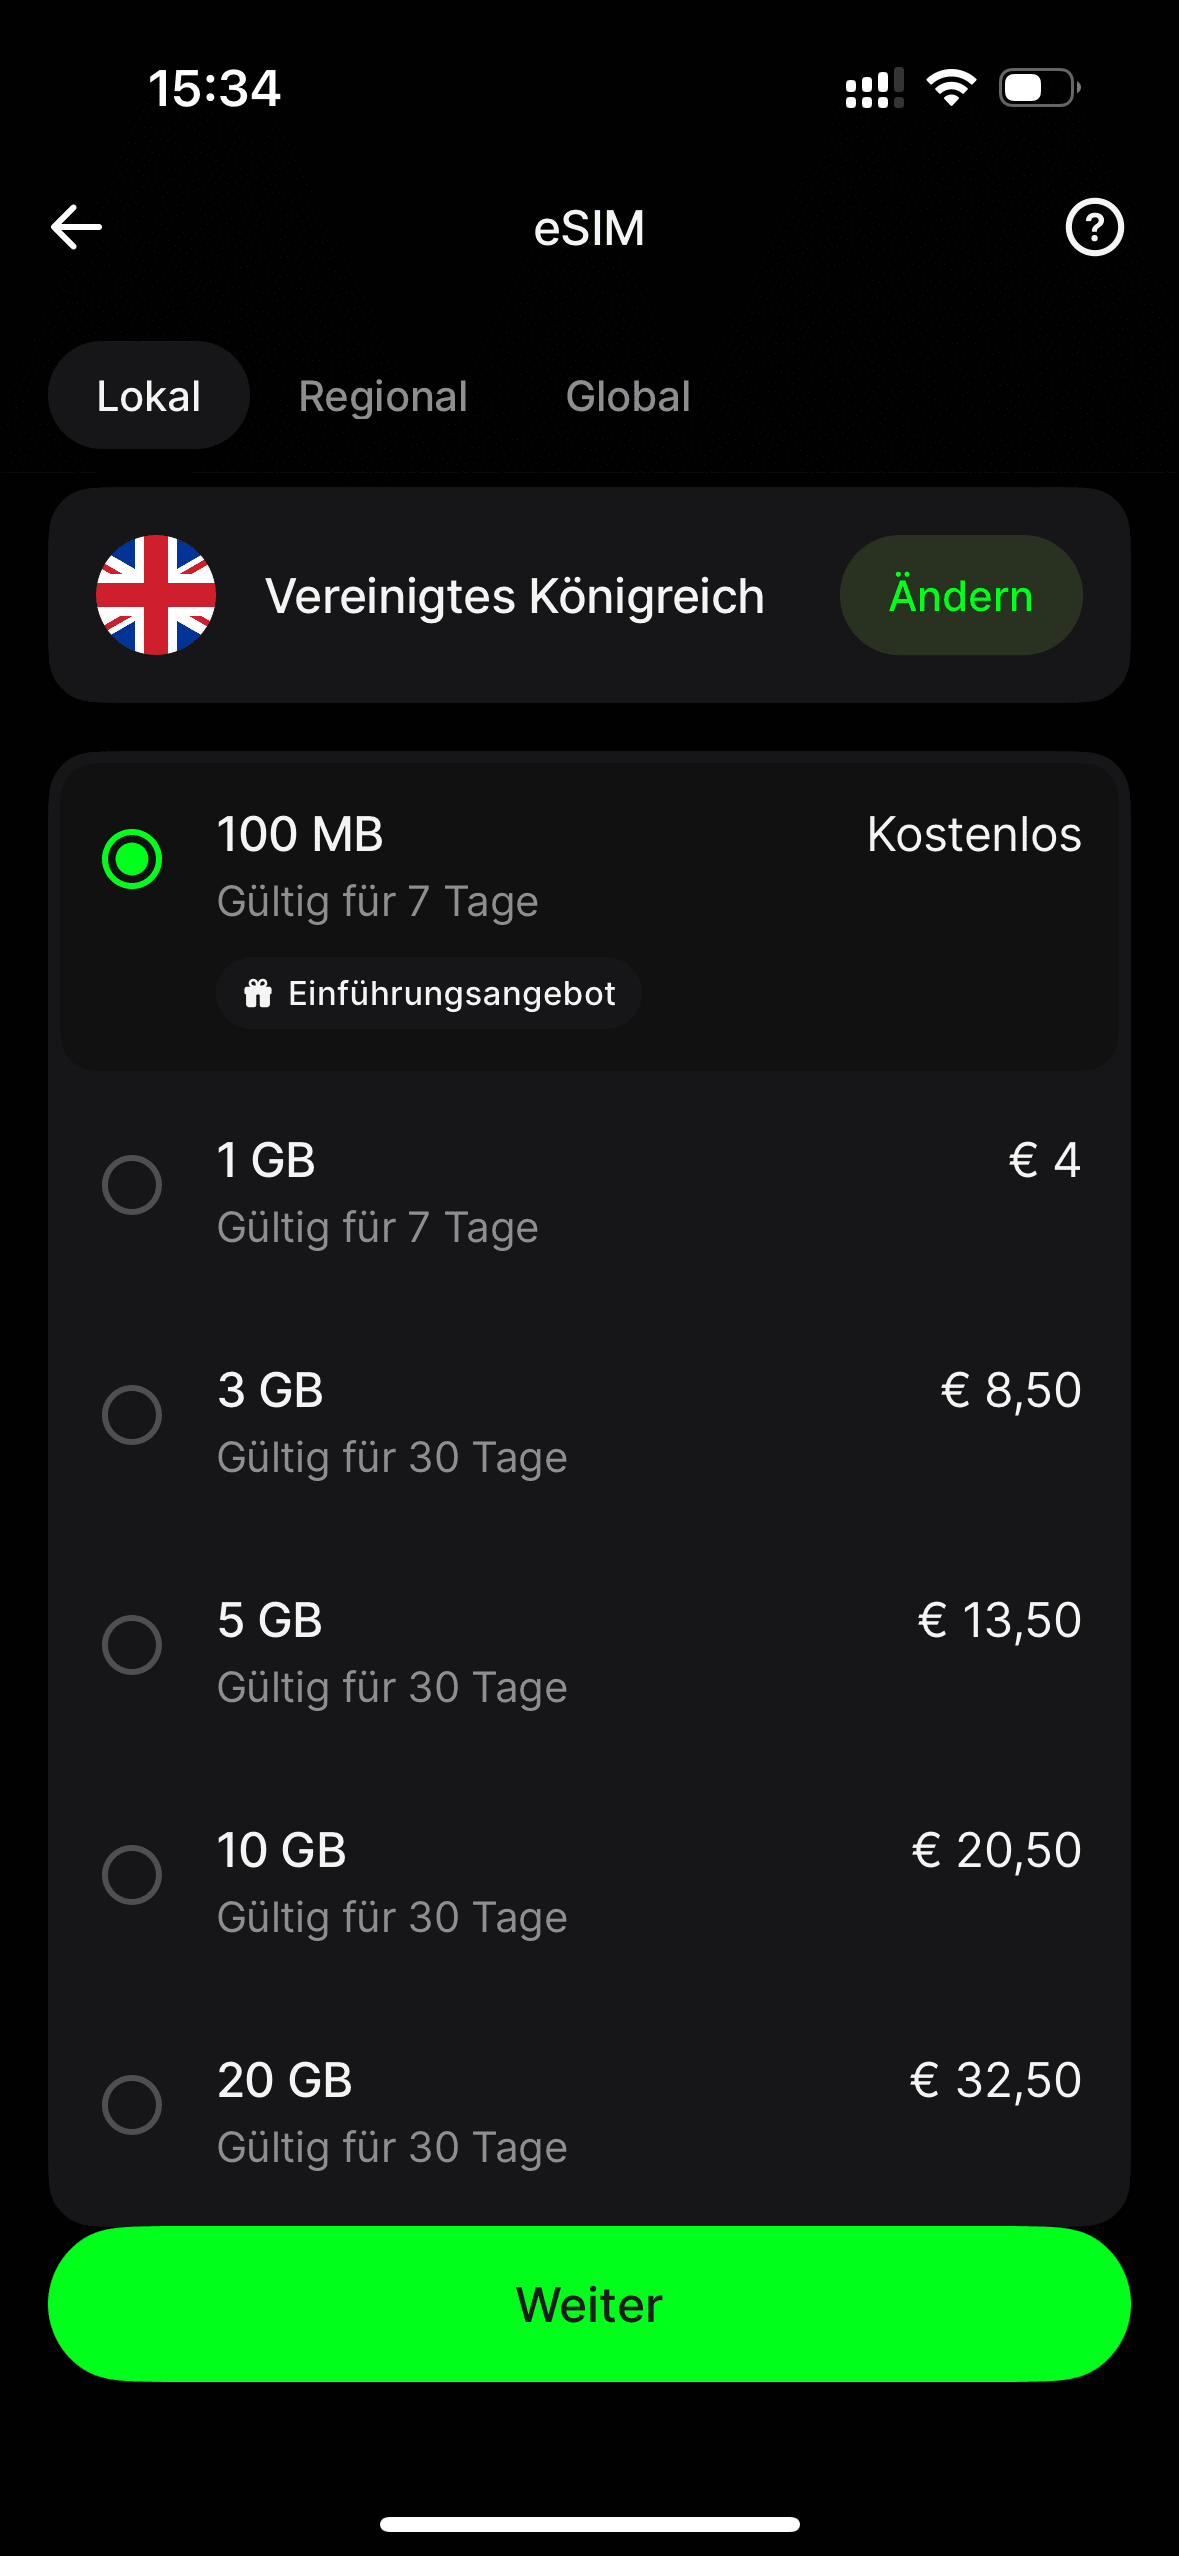Tap the green Weiter button
The height and width of the screenshot is (2556, 1179).
pyautogui.click(x=589, y=2304)
